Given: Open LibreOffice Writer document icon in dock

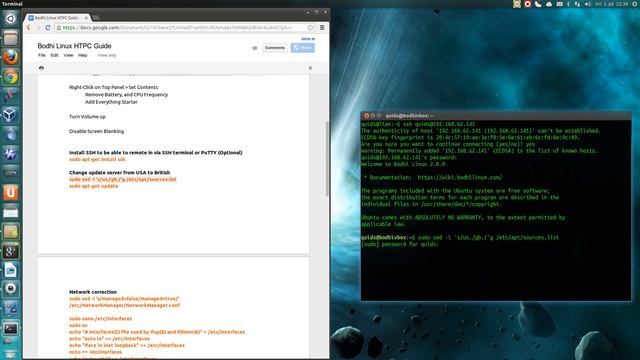Looking at the screenshot, I should pyautogui.click(x=11, y=270).
